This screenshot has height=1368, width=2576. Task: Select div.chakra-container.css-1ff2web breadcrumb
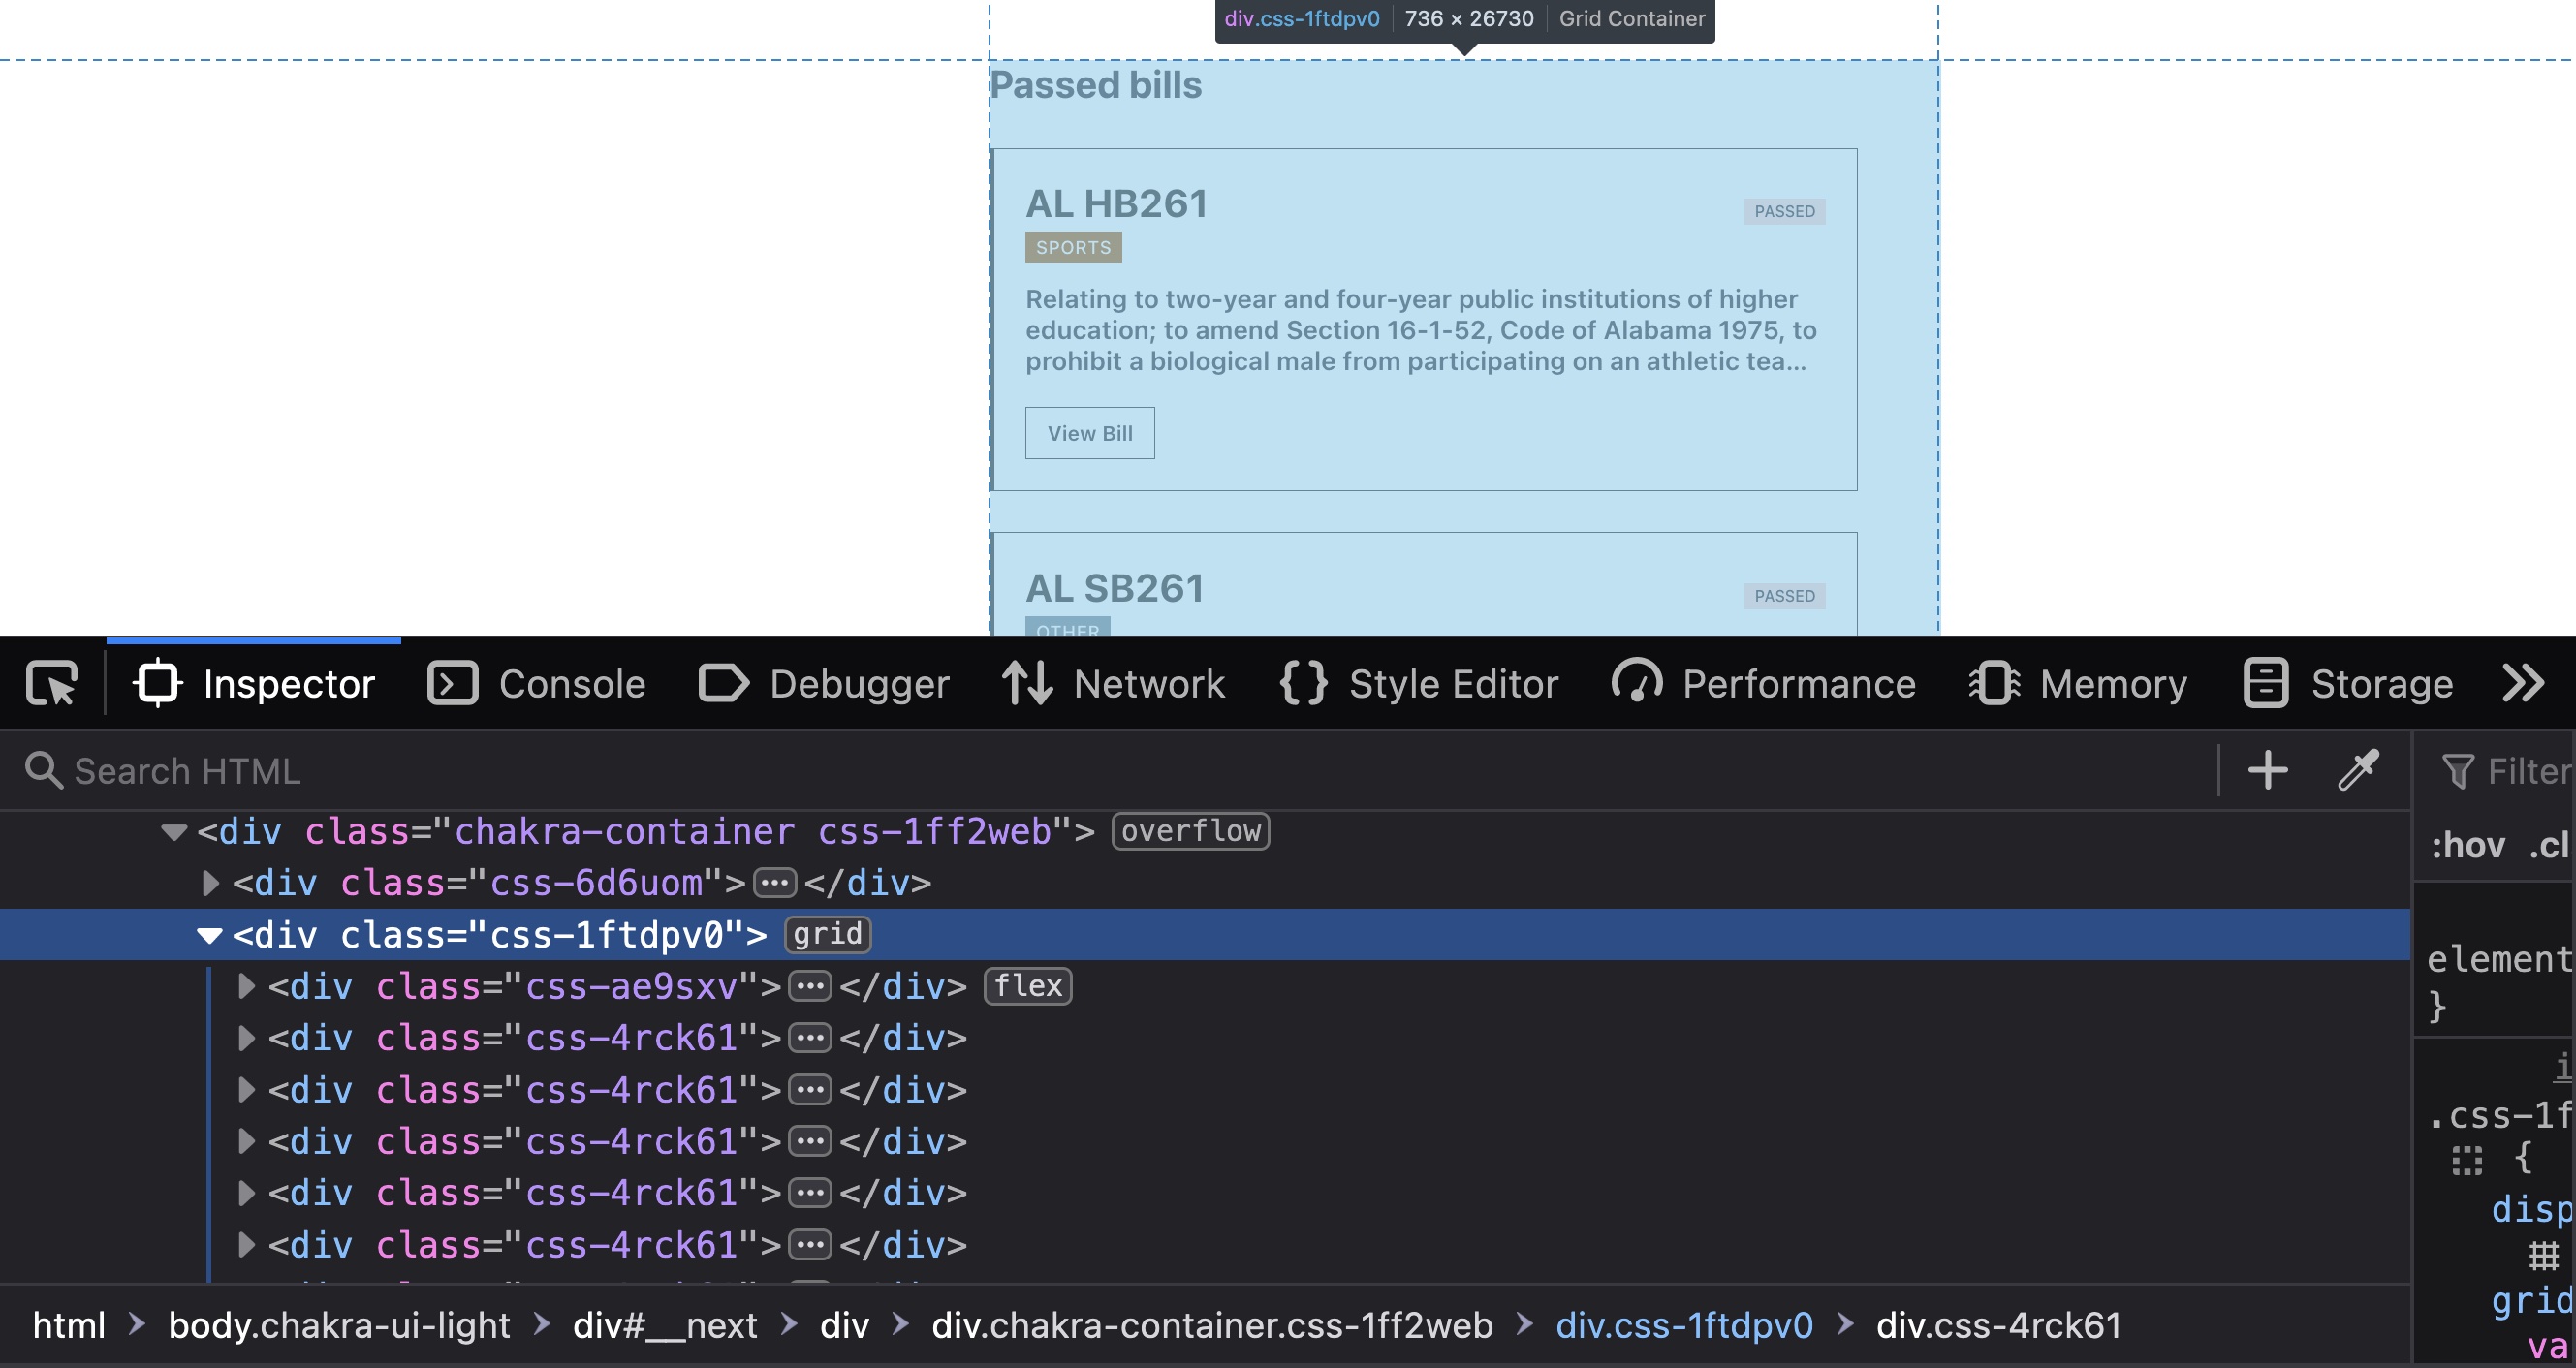(1212, 1325)
